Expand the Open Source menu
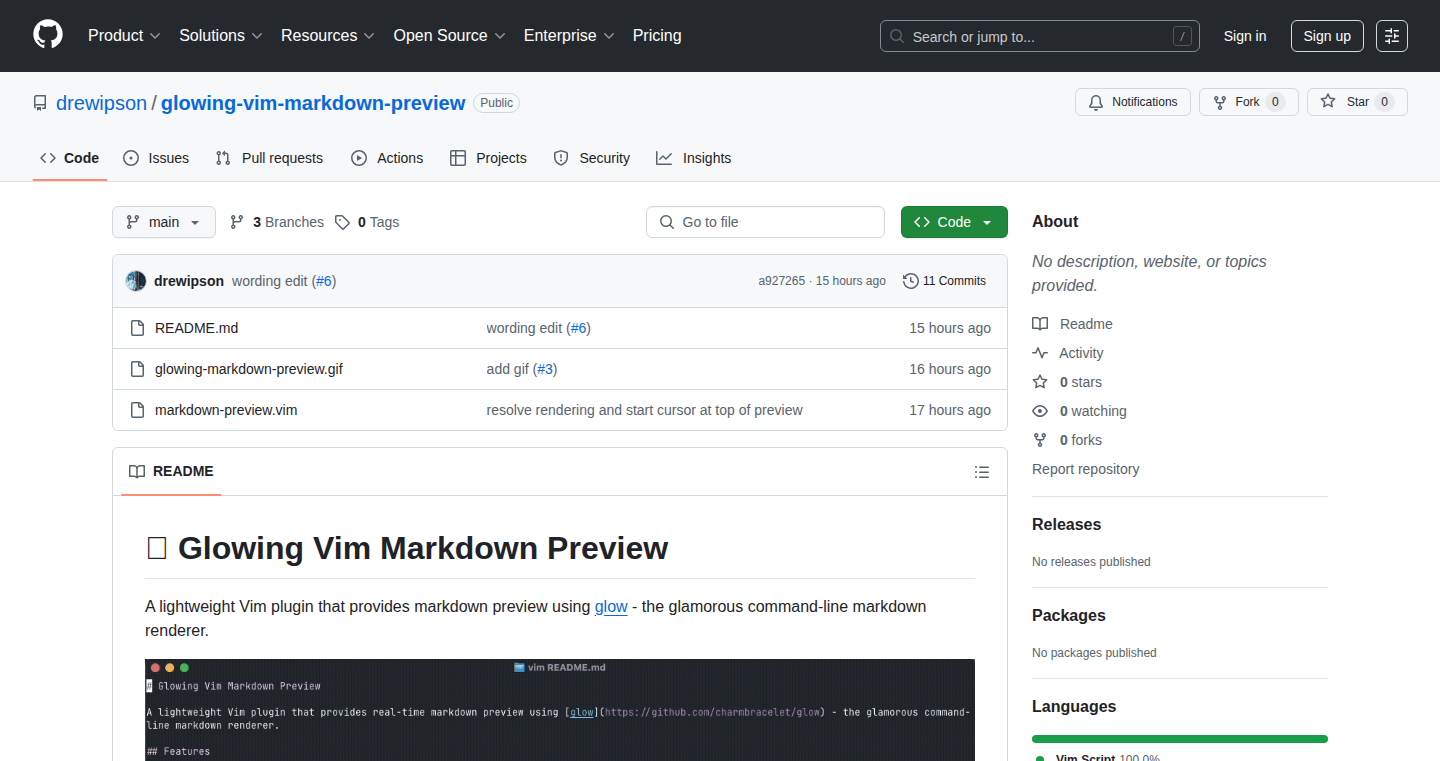This screenshot has width=1440, height=761. click(x=449, y=36)
